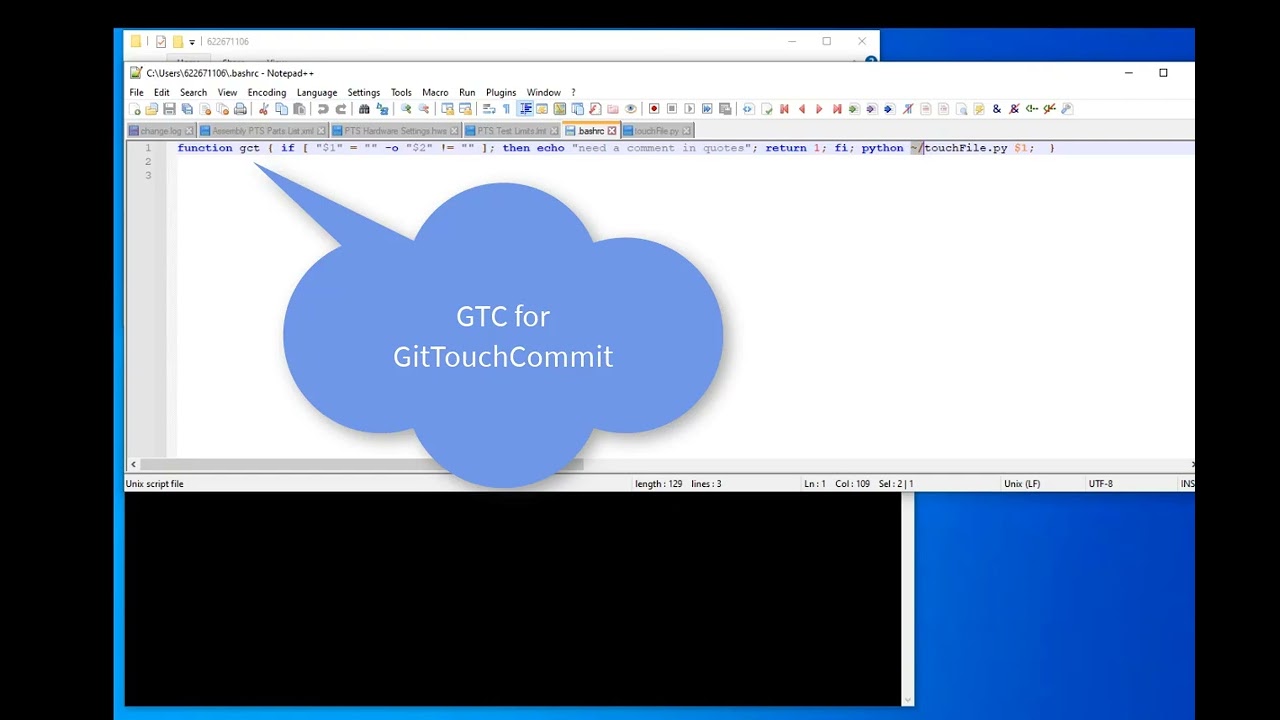Click the Stop Recording macro icon
The width and height of the screenshot is (1280, 720).
click(x=672, y=109)
